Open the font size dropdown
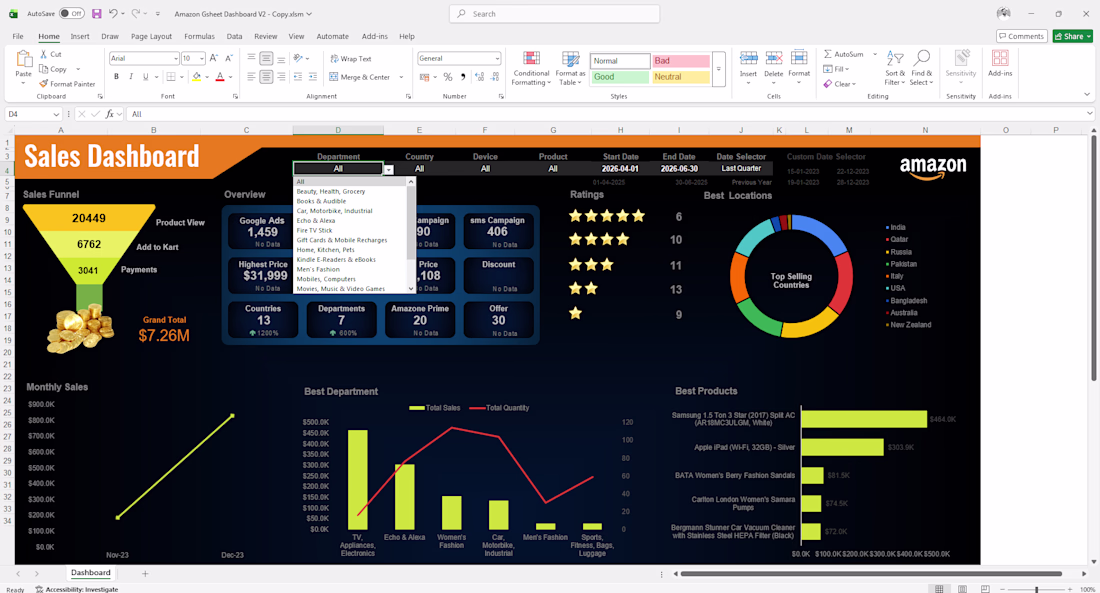The width and height of the screenshot is (1100, 593). [x=201, y=58]
